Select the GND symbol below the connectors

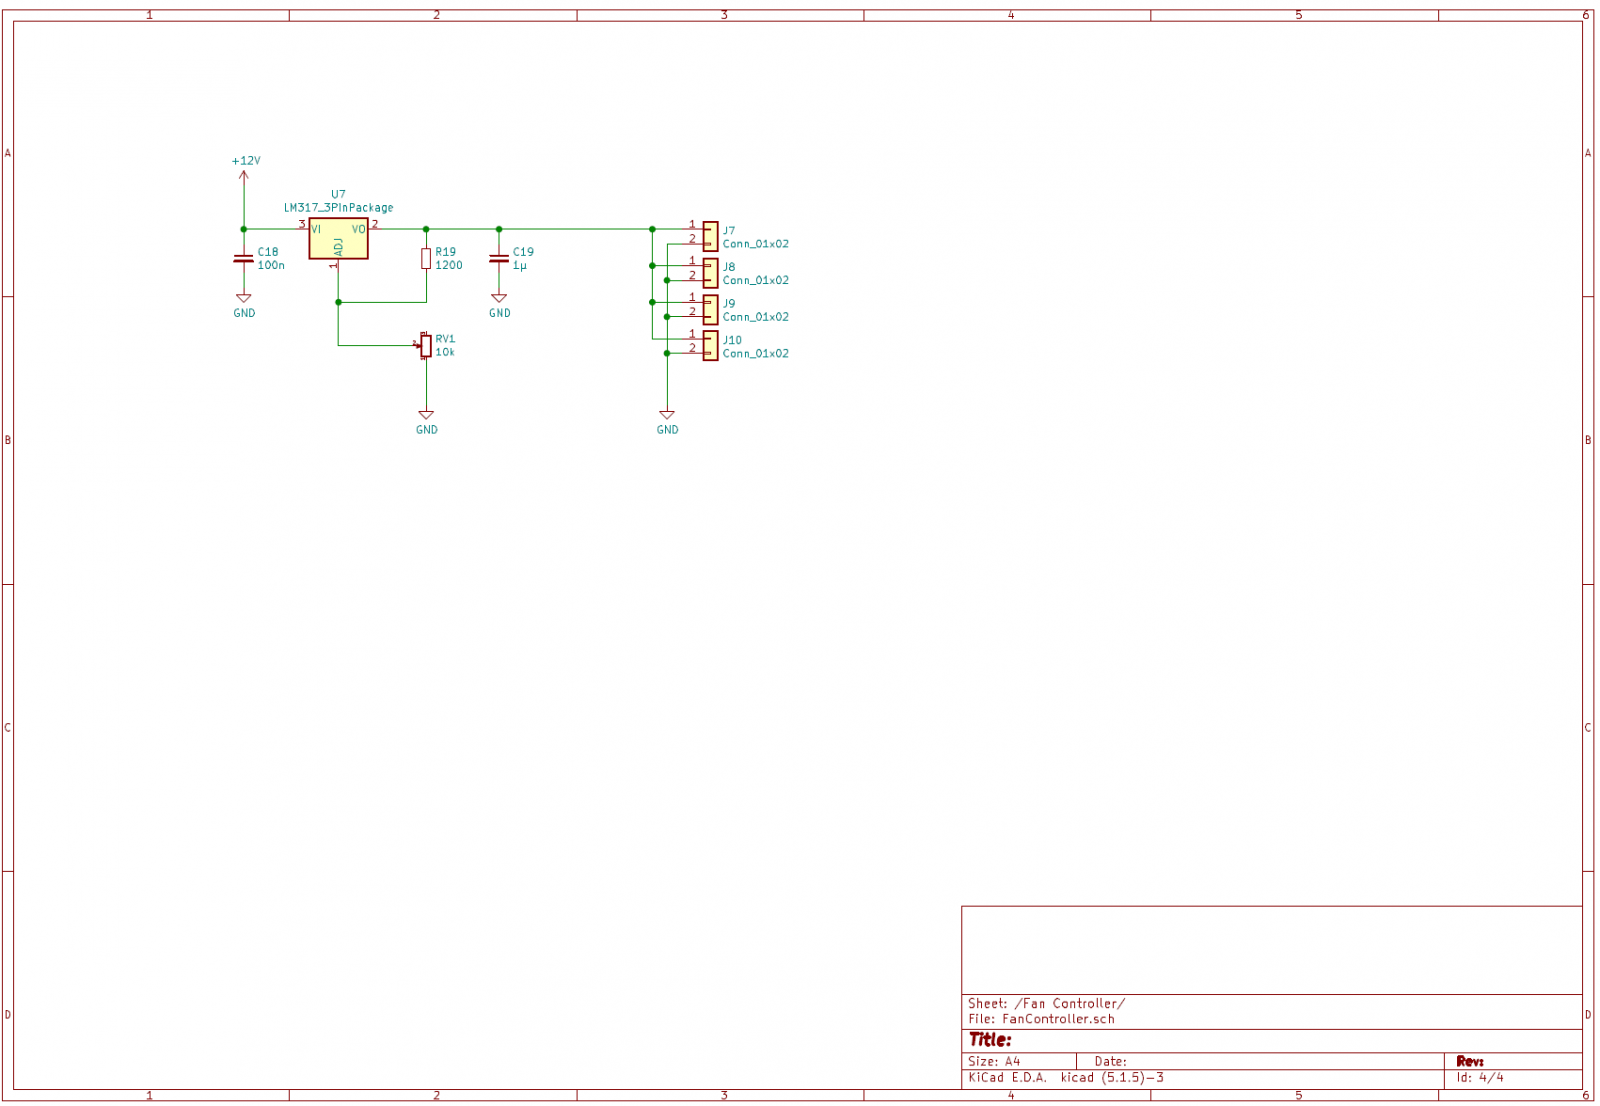click(667, 417)
